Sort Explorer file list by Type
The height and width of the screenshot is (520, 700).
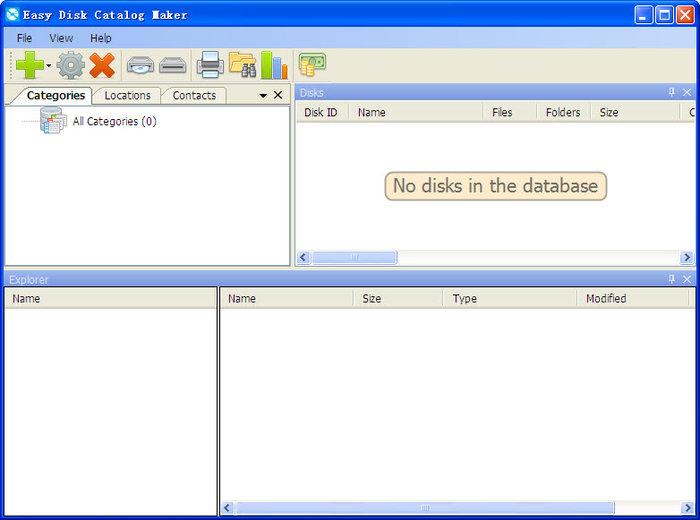[510, 299]
